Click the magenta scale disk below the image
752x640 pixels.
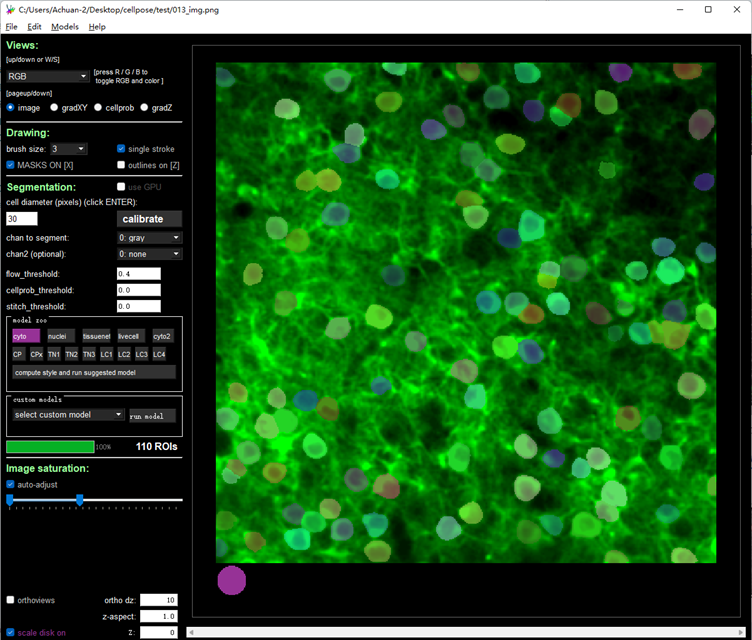pyautogui.click(x=232, y=580)
